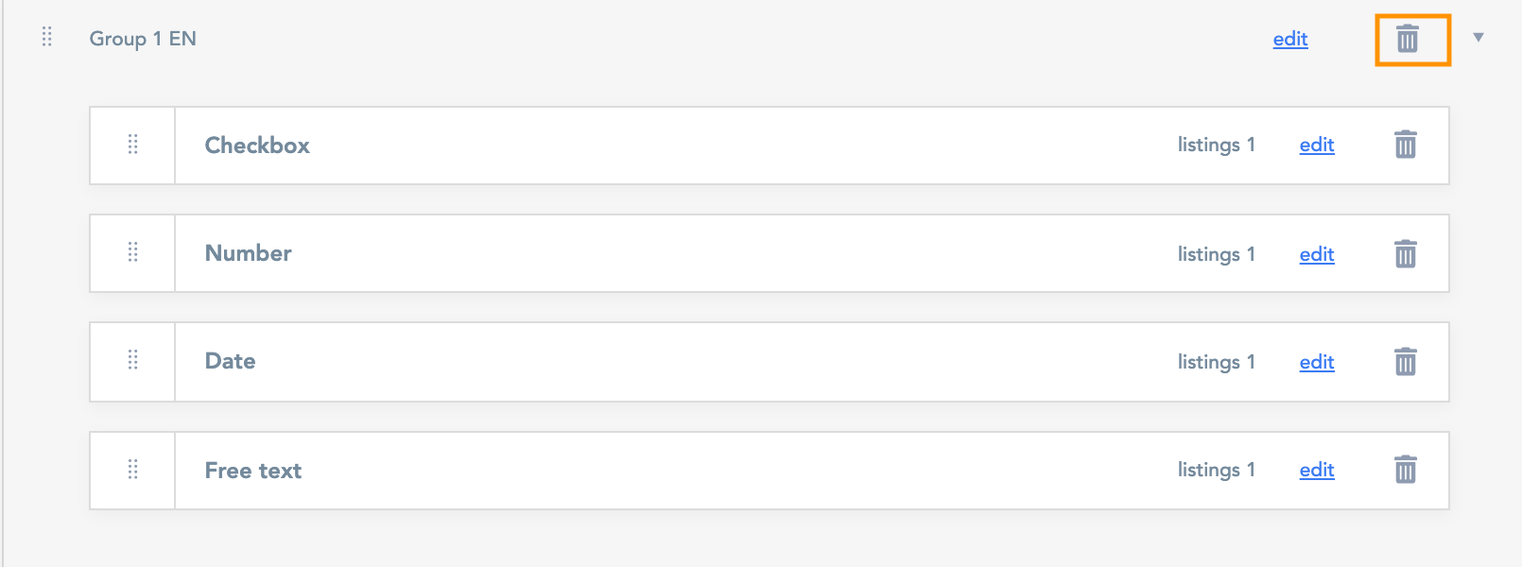Click listings 1 on Free text row
Image resolution: width=1522 pixels, height=567 pixels.
click(x=1216, y=470)
